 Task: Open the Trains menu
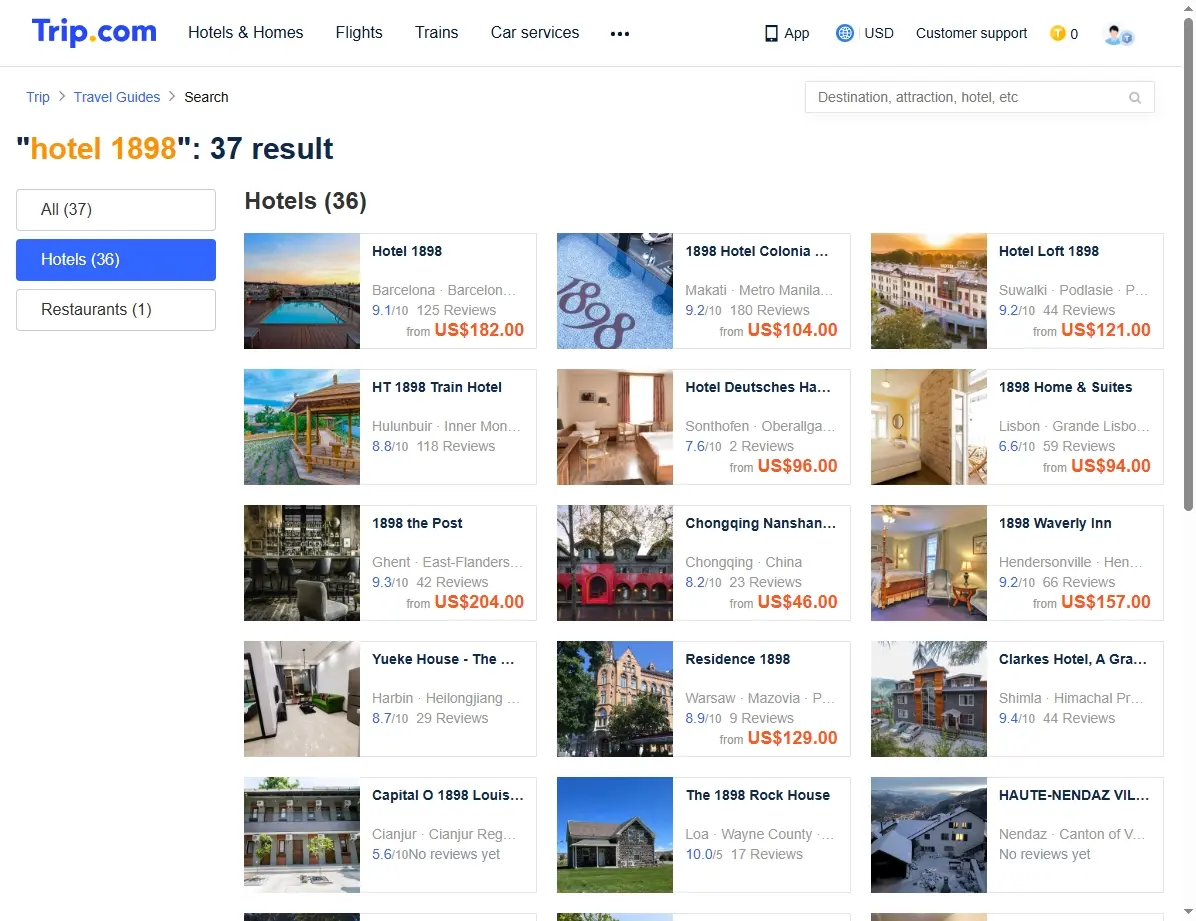(436, 33)
